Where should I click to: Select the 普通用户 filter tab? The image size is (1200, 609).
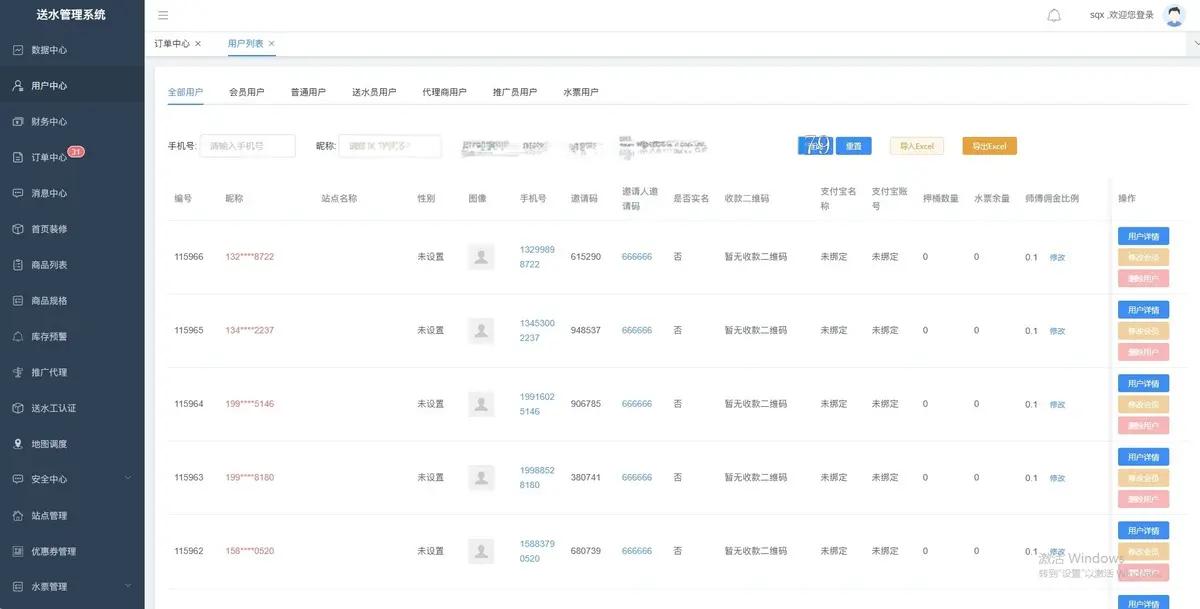(x=308, y=92)
